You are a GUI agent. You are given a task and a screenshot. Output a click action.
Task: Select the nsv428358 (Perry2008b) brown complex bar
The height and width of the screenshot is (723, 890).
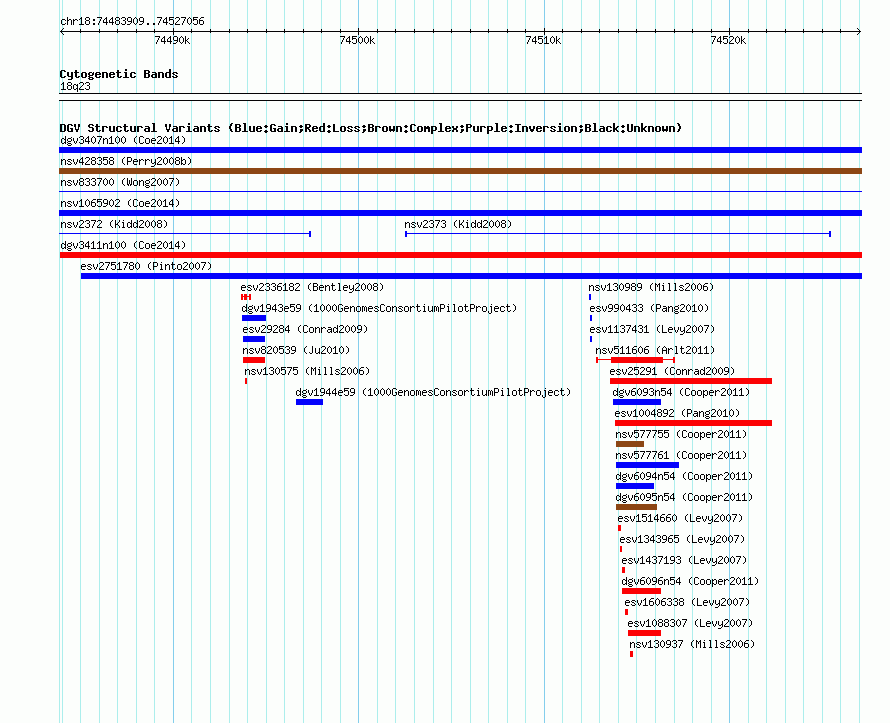coord(460,171)
